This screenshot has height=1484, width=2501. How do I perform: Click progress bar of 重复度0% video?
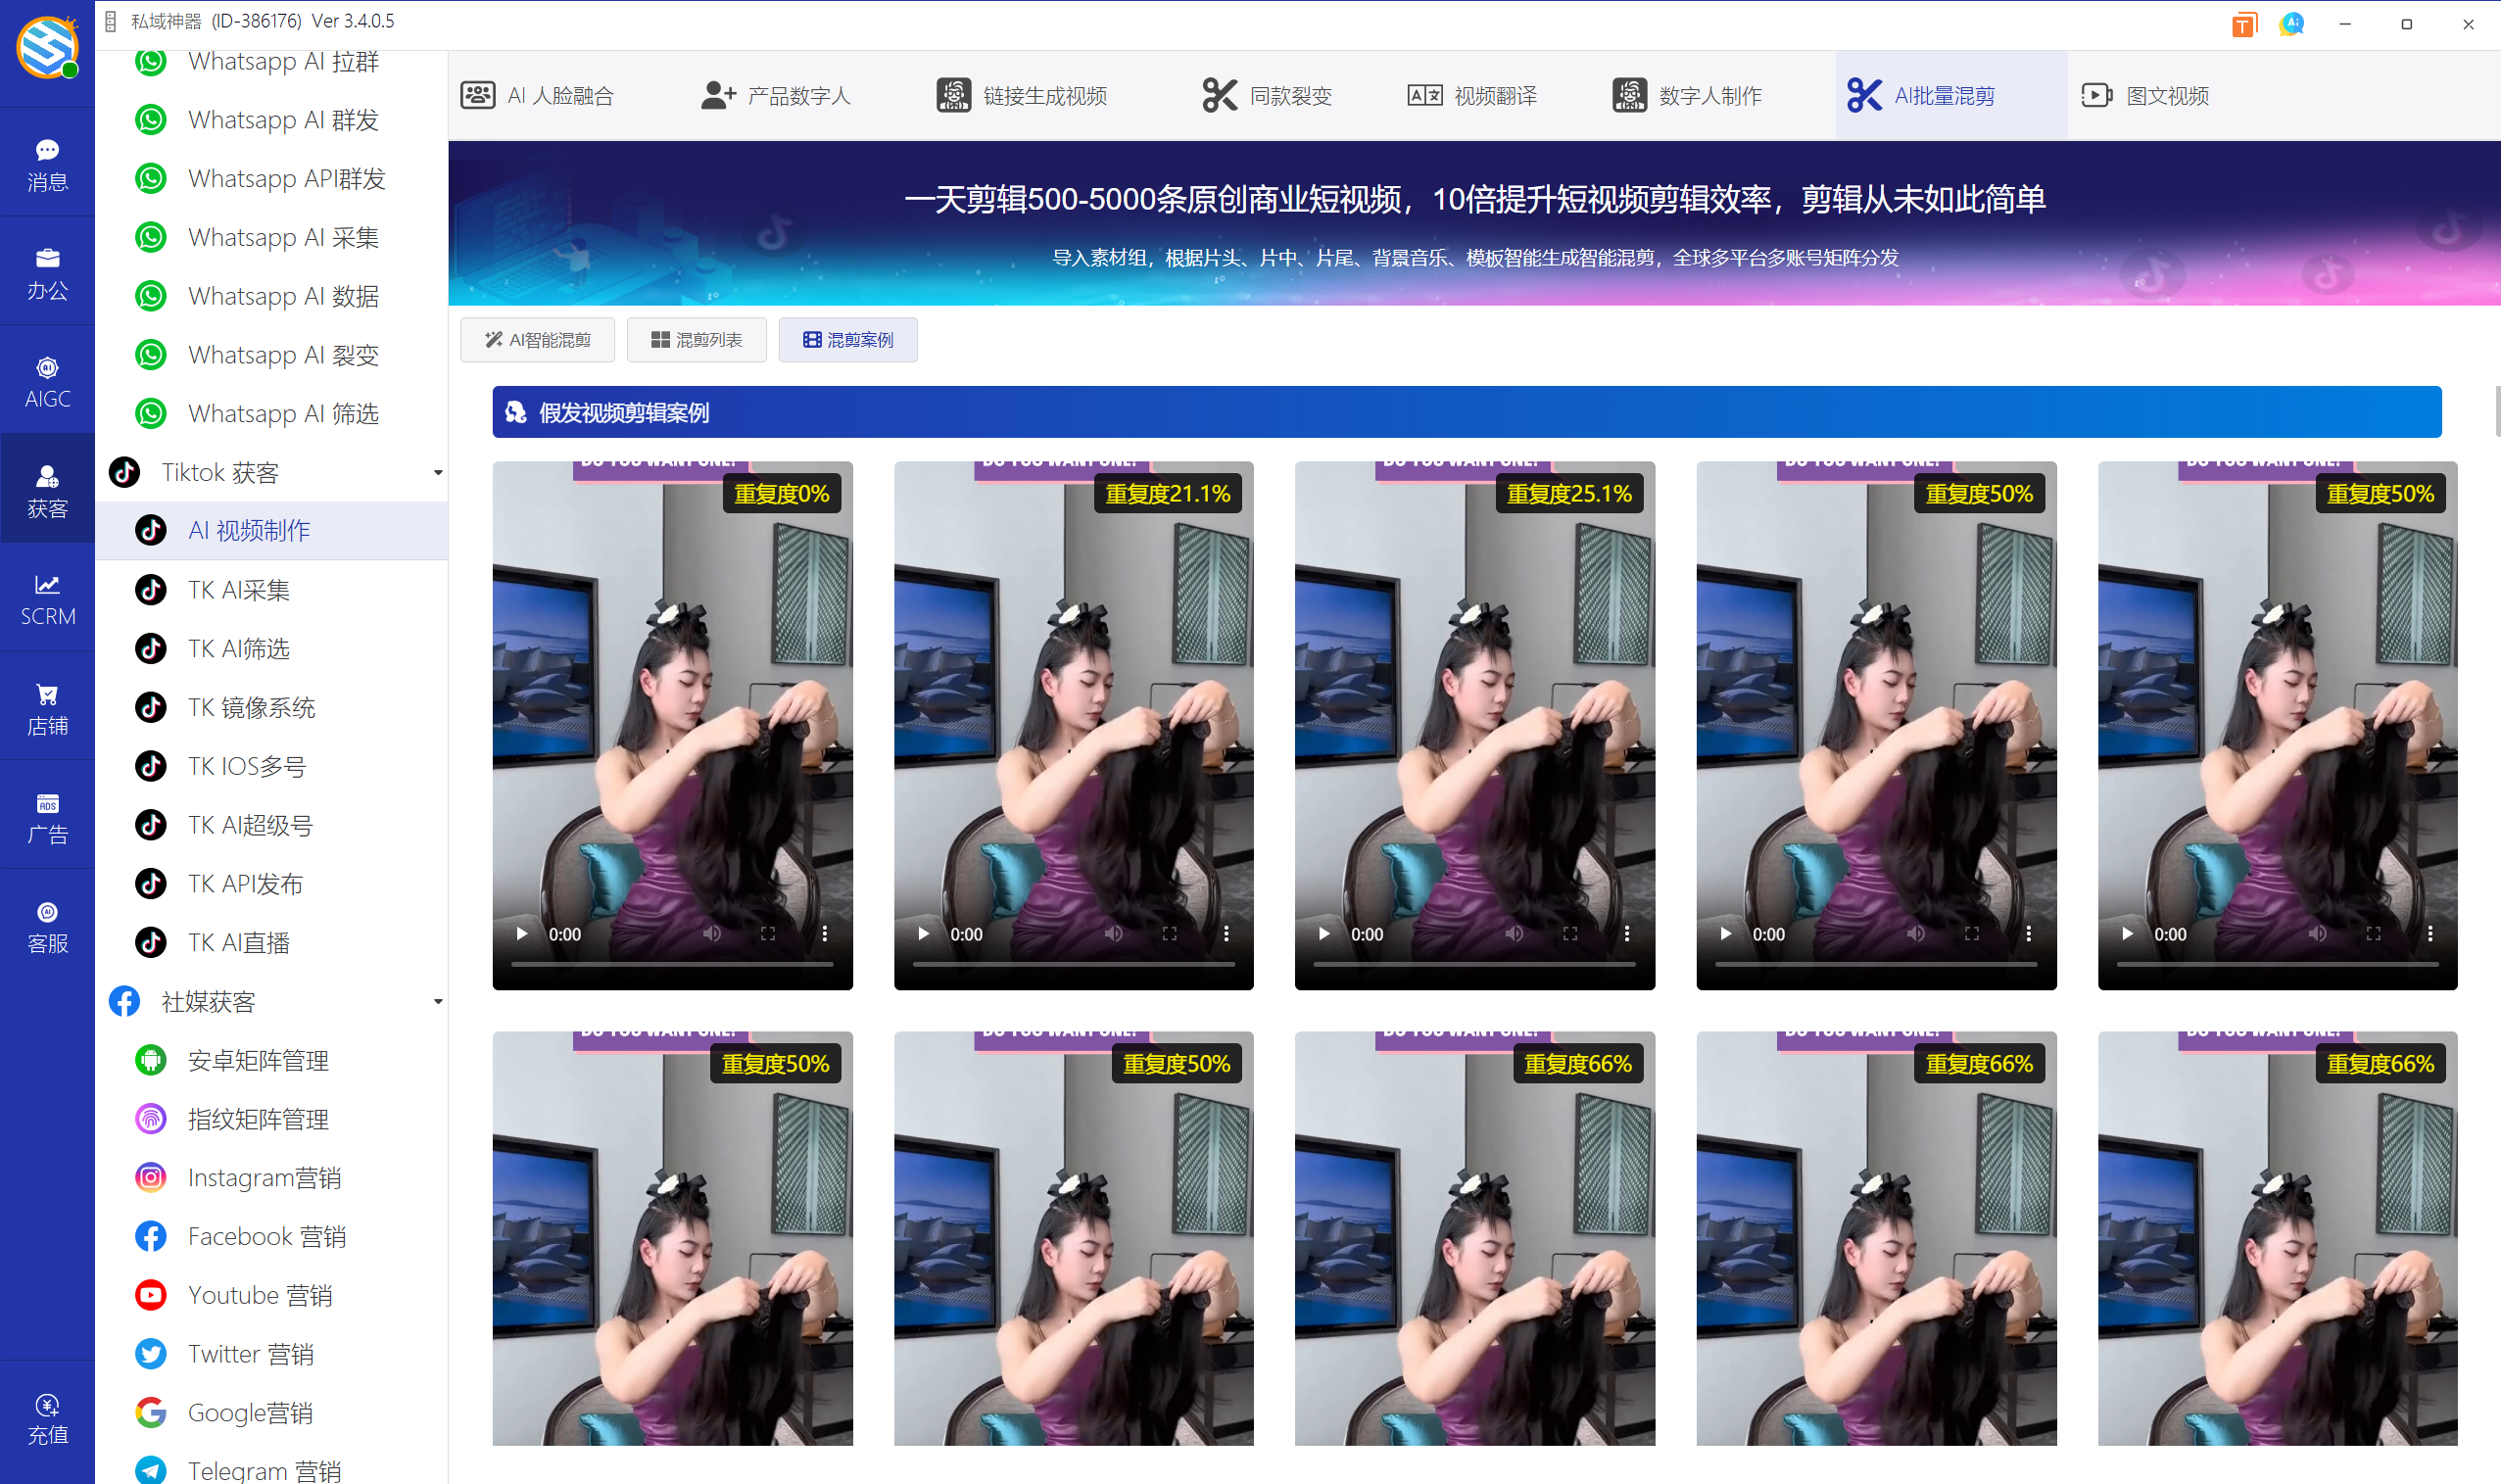(x=672, y=964)
